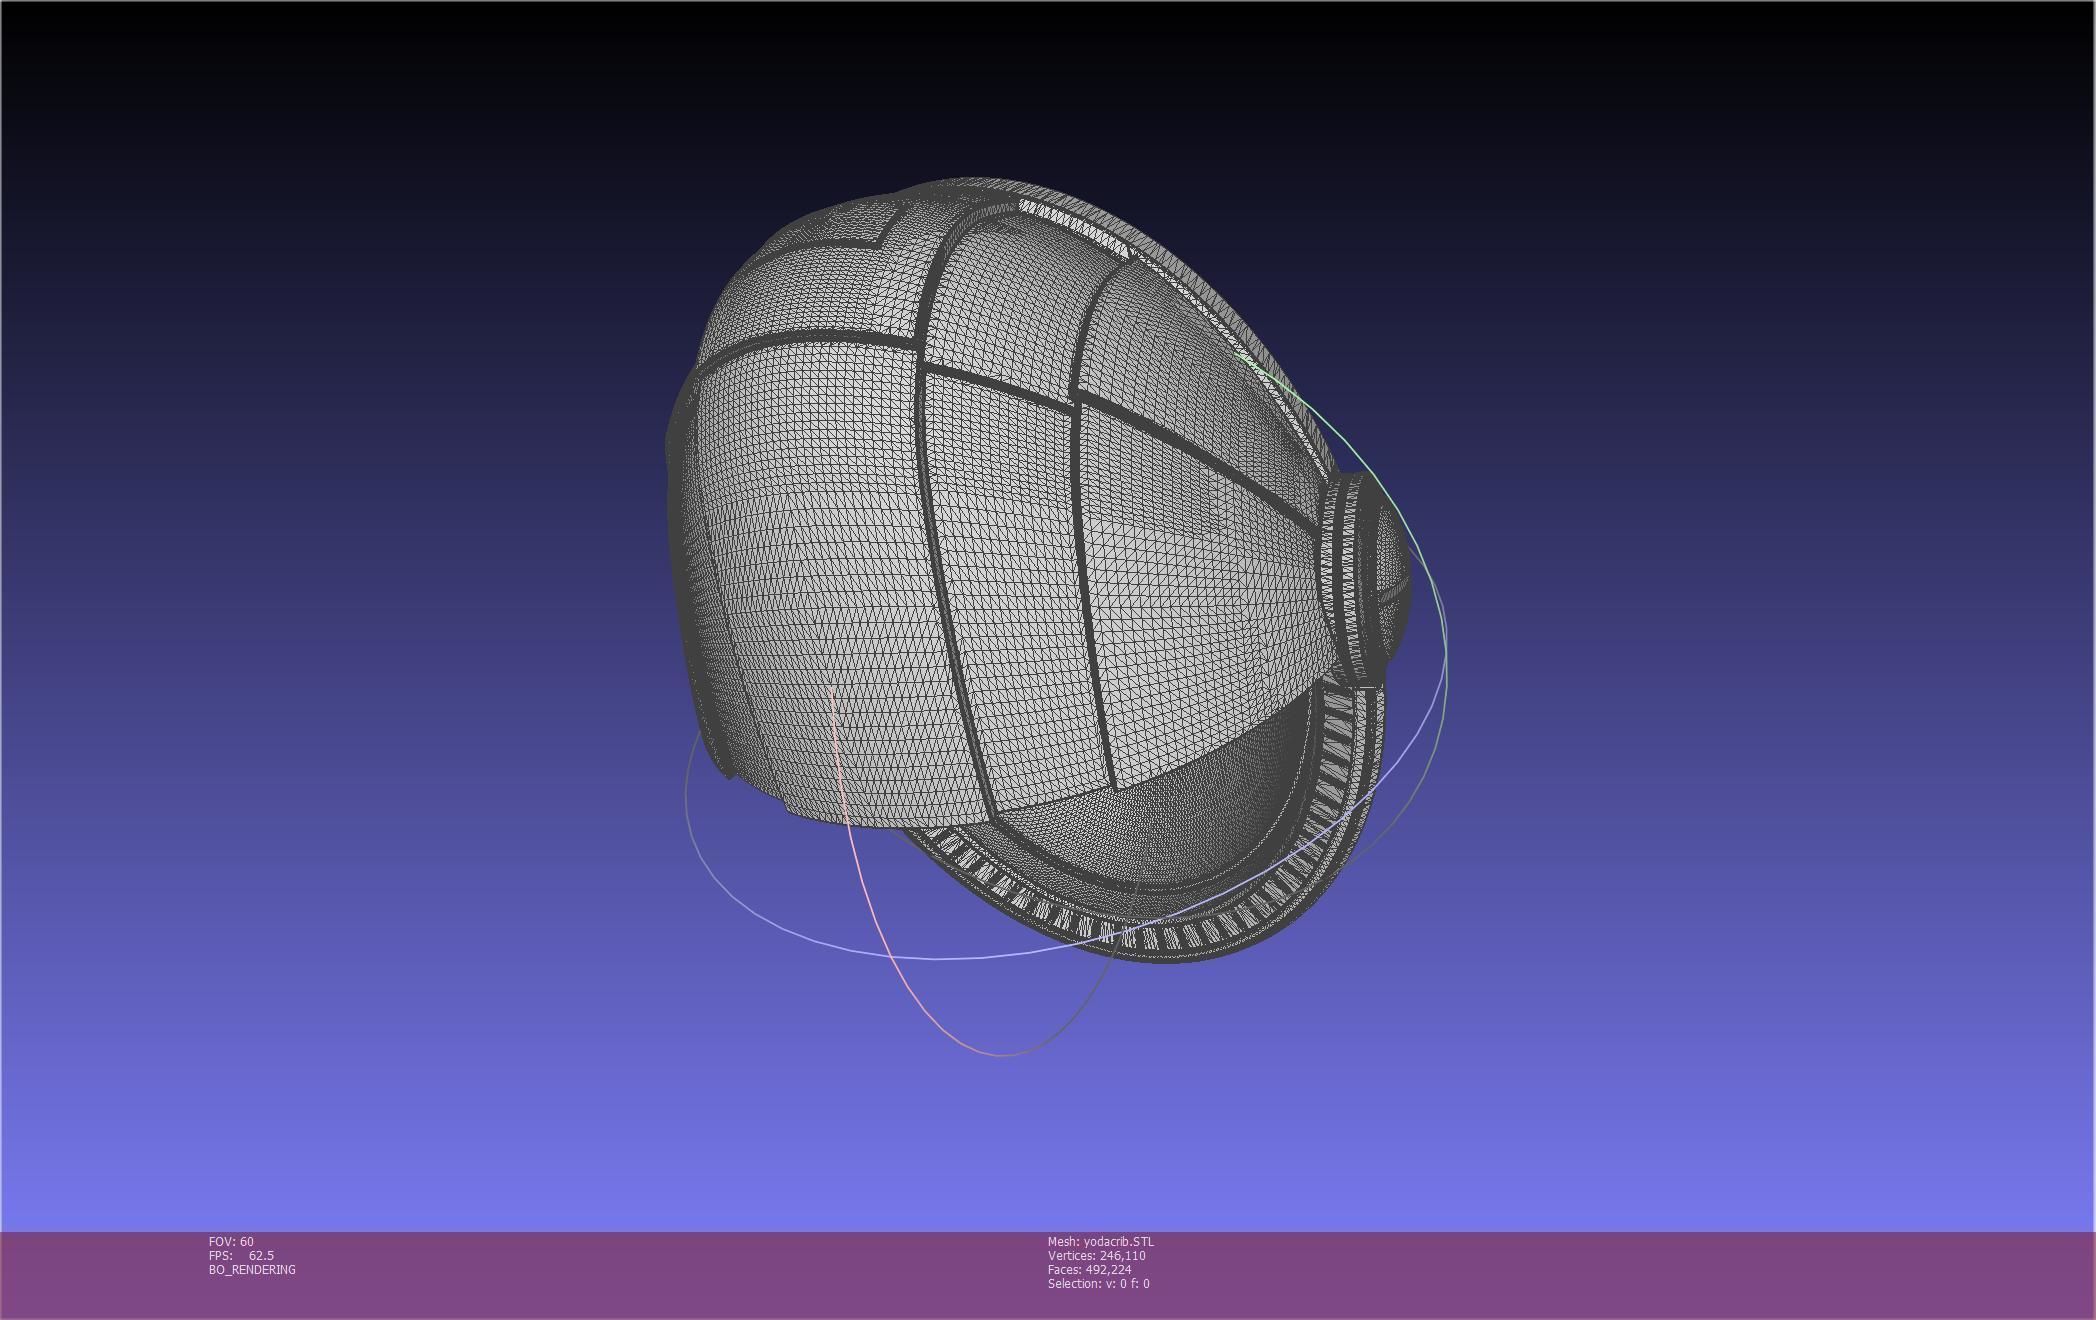Click the BO_RENDERING status label
The width and height of the screenshot is (2096, 1320).
click(x=252, y=1269)
